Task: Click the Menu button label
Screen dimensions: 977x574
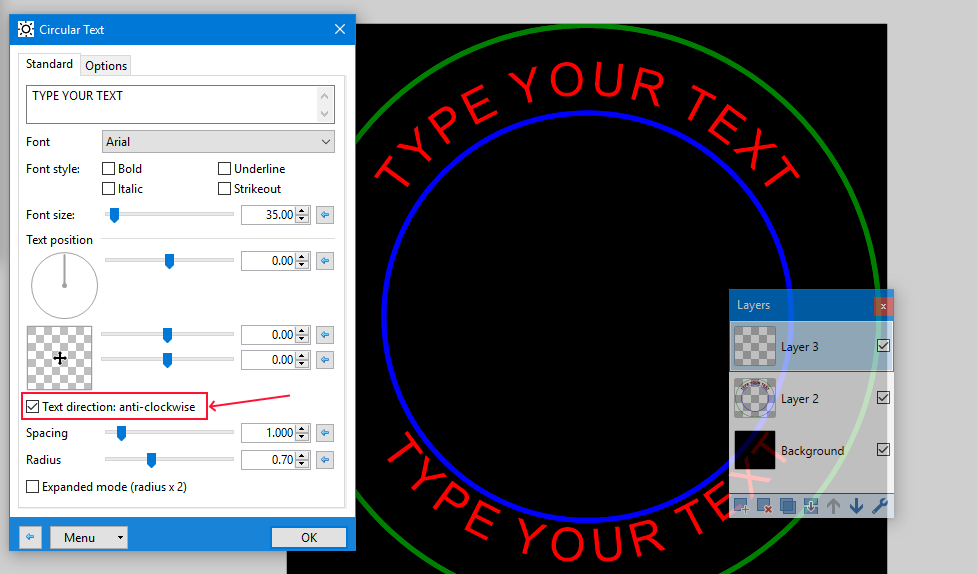Action: pyautogui.click(x=80, y=537)
